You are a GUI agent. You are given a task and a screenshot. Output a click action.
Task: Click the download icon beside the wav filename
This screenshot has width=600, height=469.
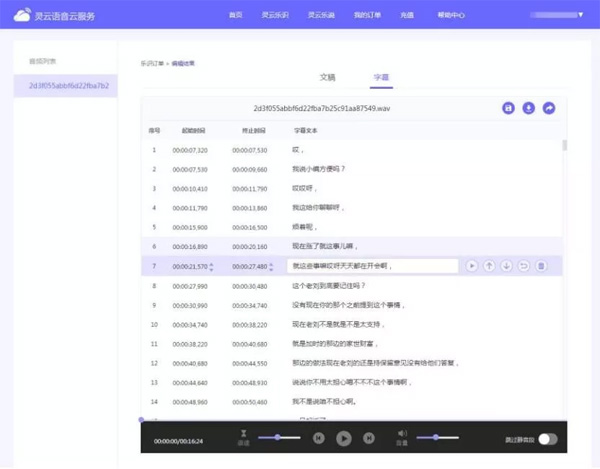pyautogui.click(x=528, y=108)
